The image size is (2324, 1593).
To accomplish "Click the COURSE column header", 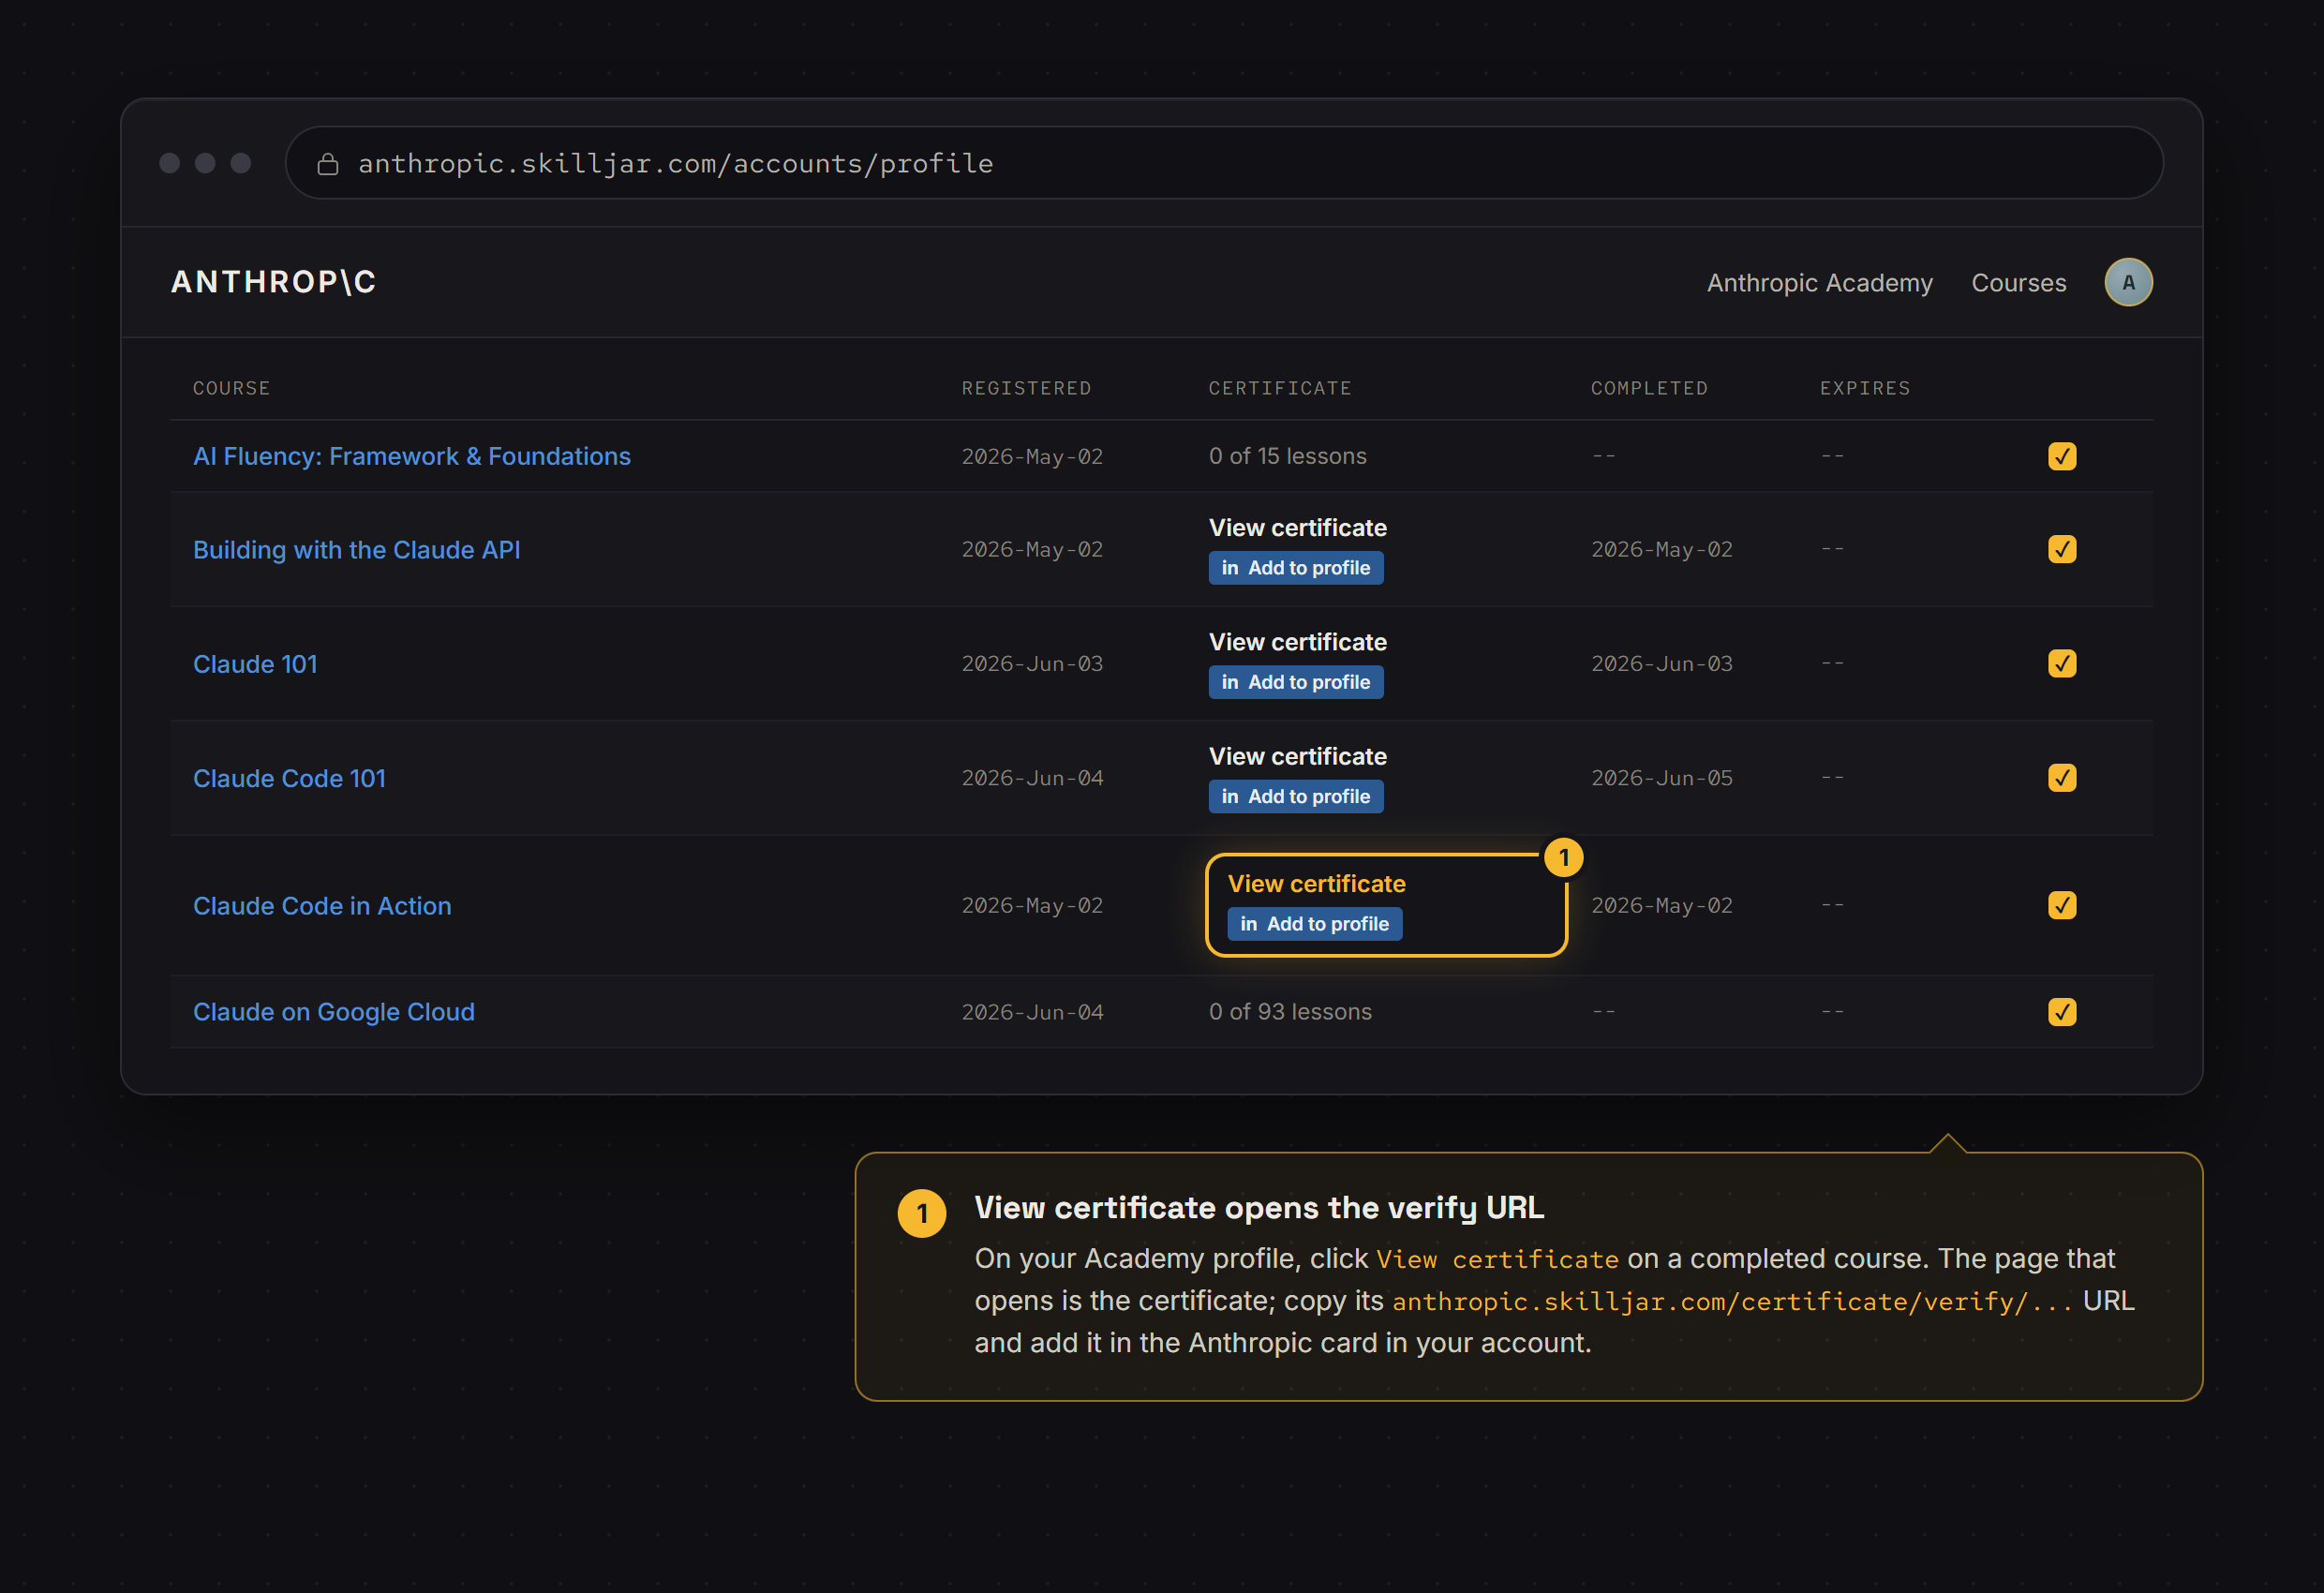I will (x=231, y=388).
